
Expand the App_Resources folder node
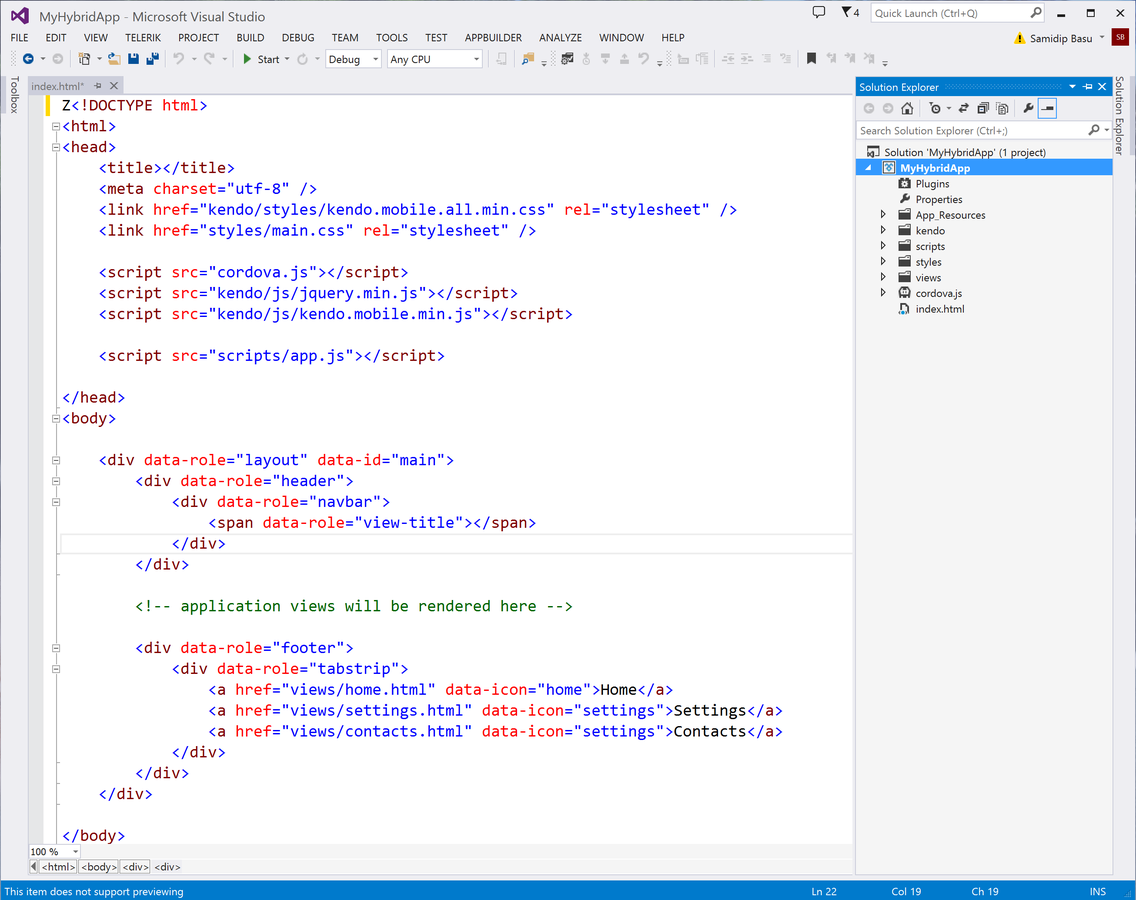pyautogui.click(x=883, y=214)
